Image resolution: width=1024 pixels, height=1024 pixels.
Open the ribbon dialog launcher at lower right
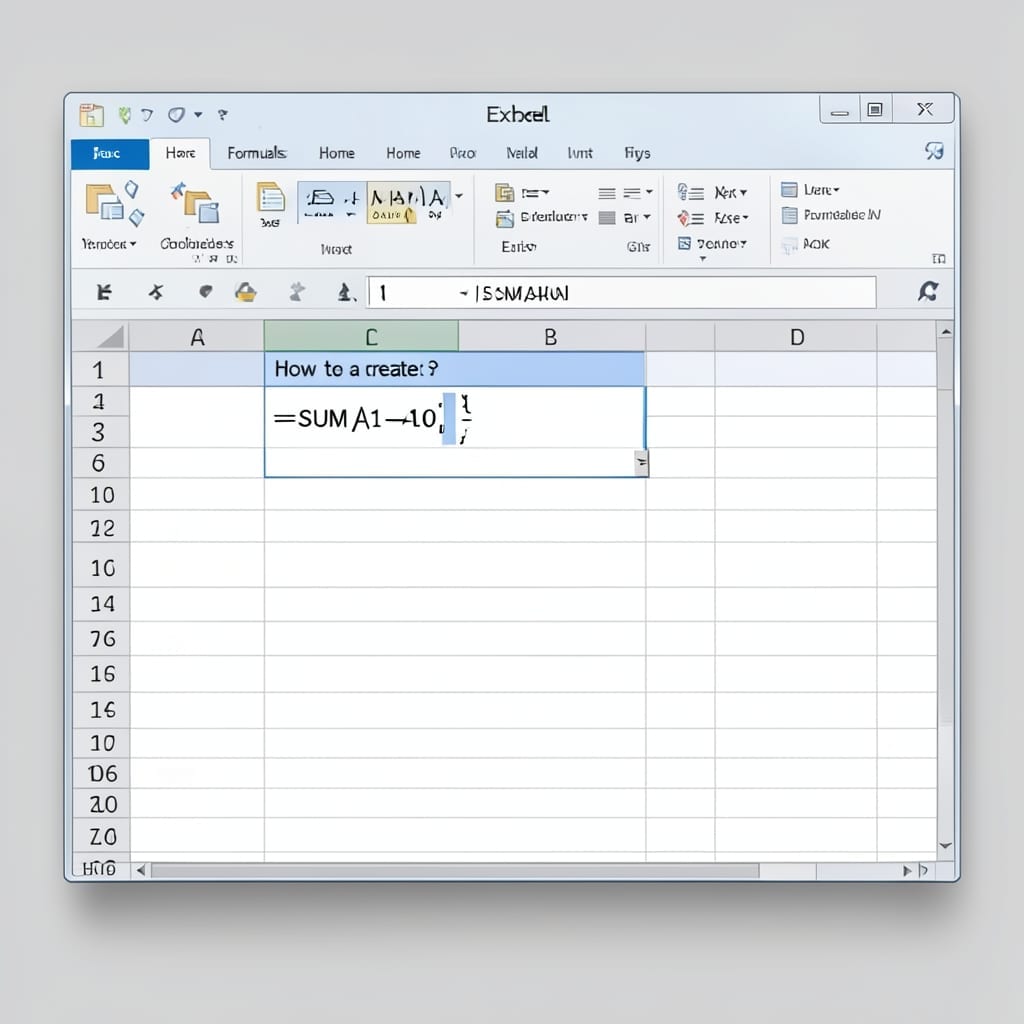pyautogui.click(x=938, y=259)
